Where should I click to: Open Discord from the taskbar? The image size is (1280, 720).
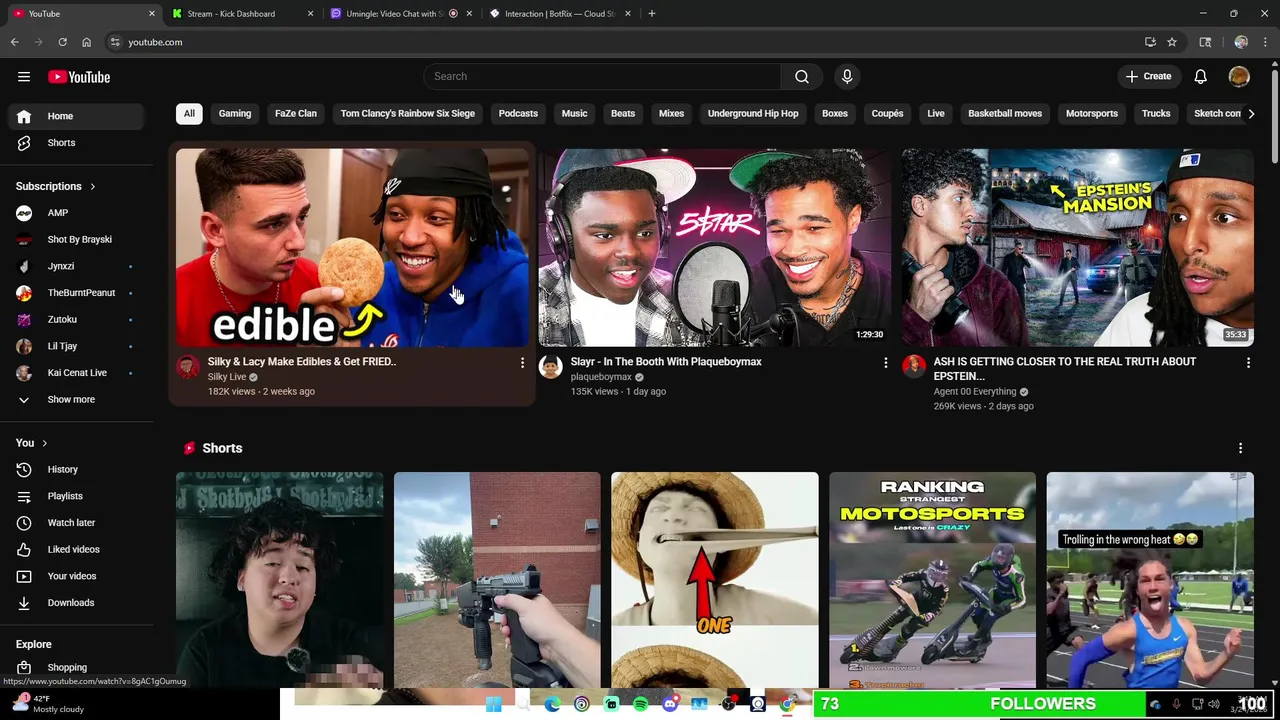[x=670, y=704]
